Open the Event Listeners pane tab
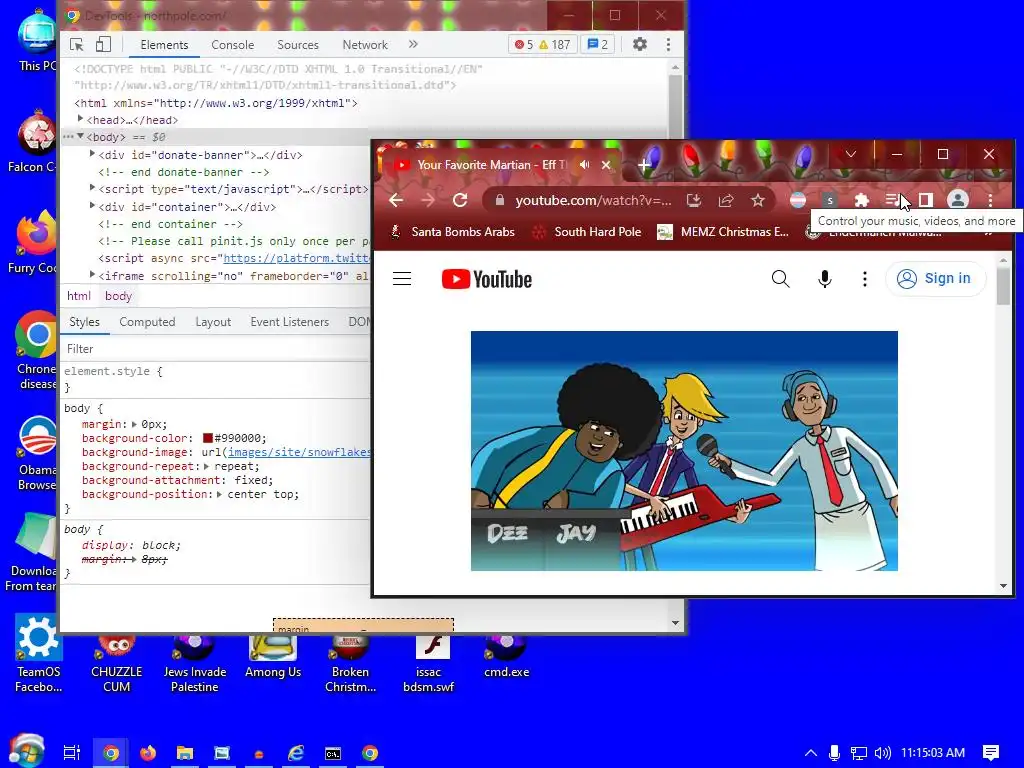Screen dimensions: 1024x768 [289, 322]
